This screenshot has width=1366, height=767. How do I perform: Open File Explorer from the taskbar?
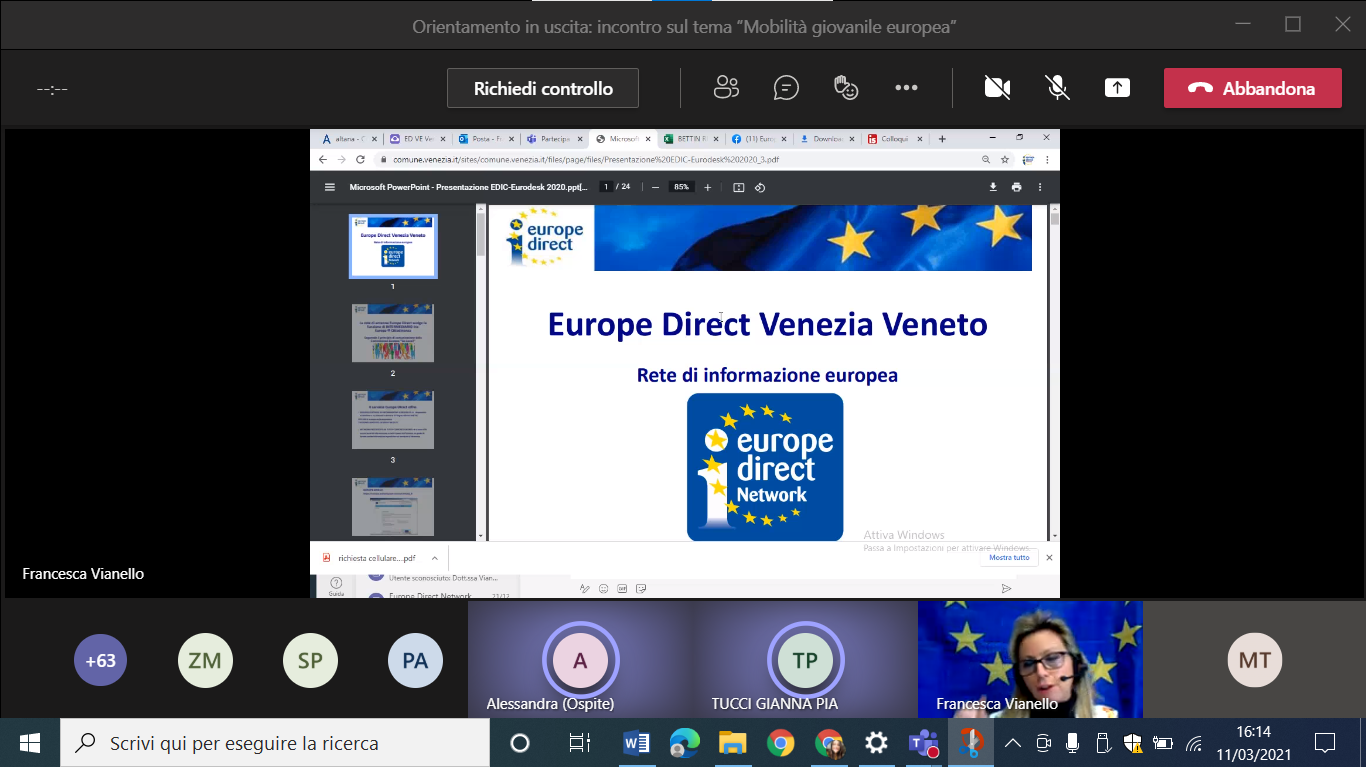pos(733,743)
